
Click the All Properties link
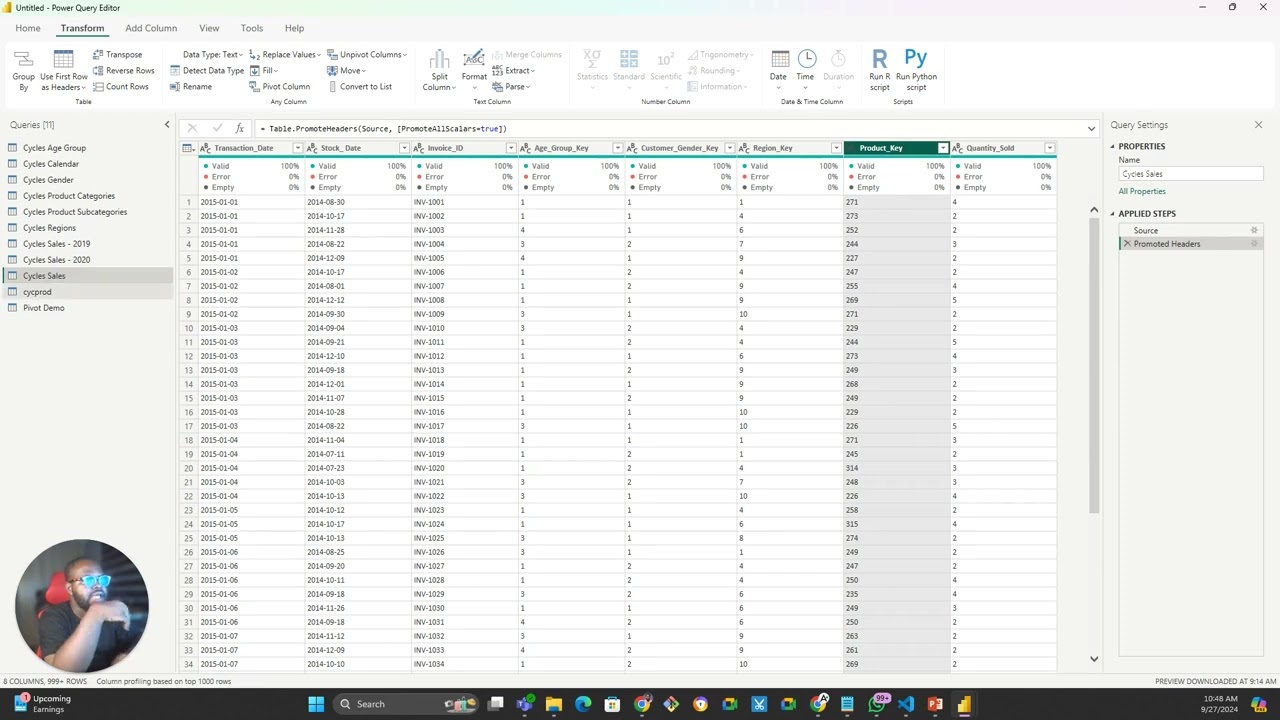[x=1142, y=191]
